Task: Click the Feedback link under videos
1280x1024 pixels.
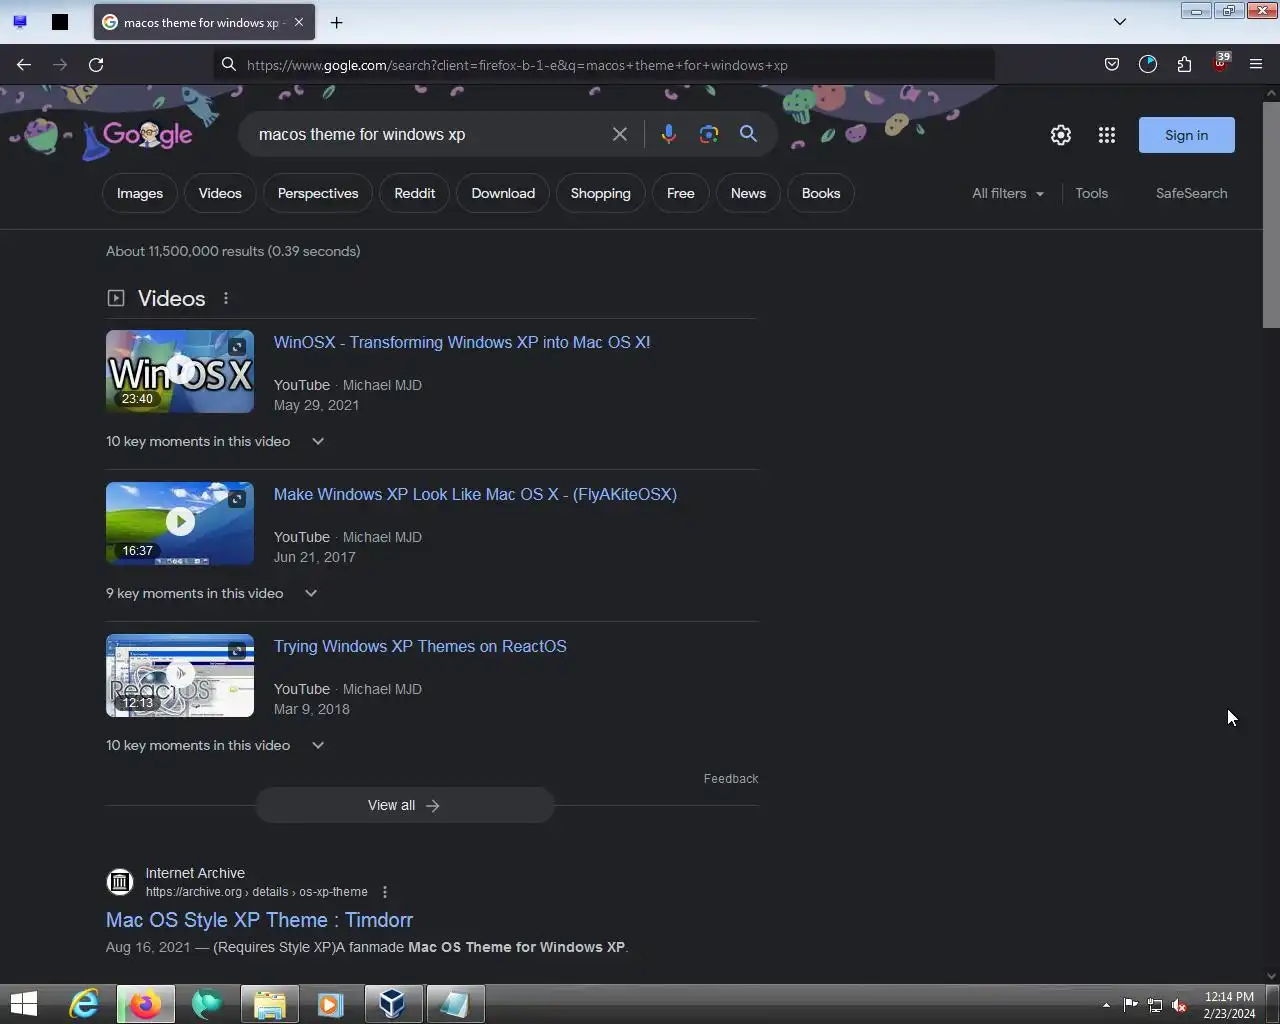Action: 731,778
